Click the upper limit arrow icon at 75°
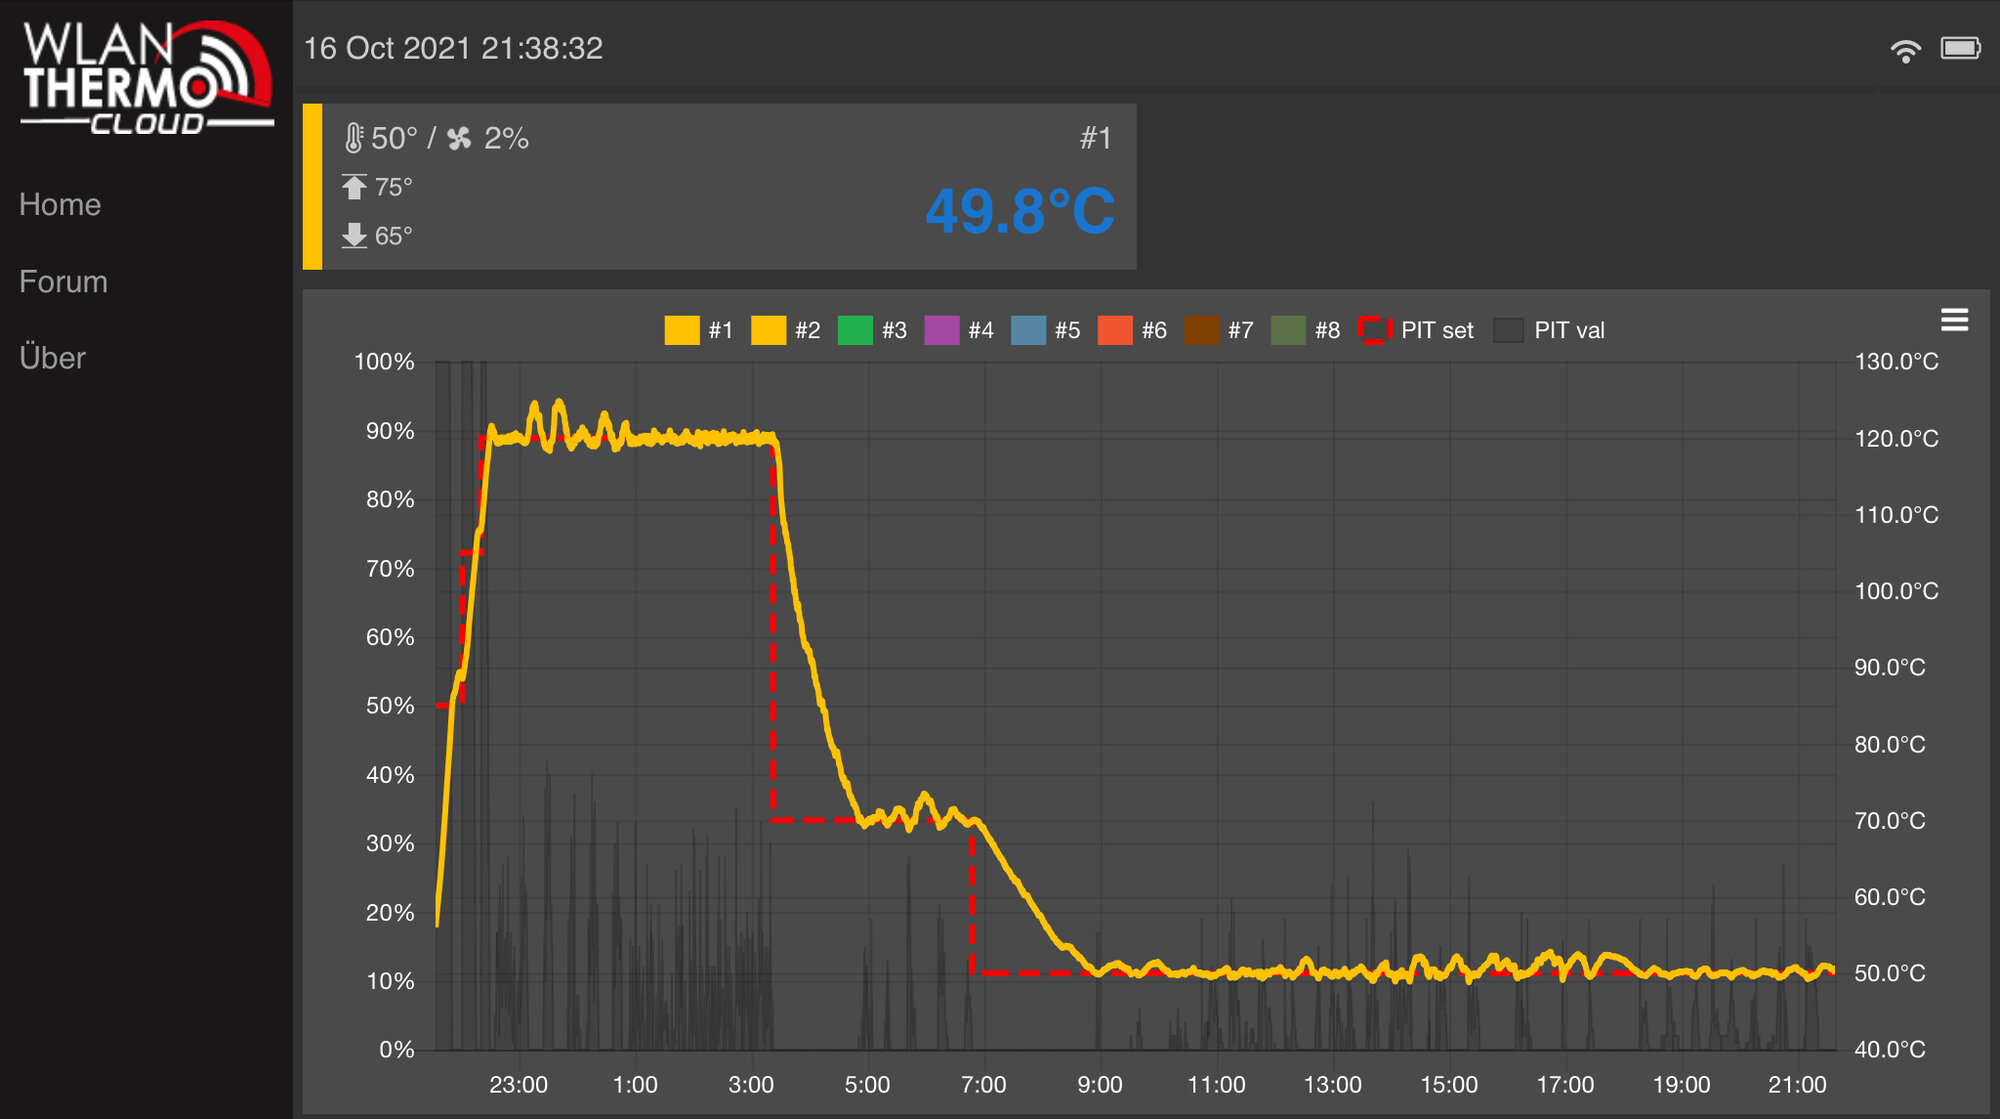This screenshot has width=2000, height=1119. 354,187
